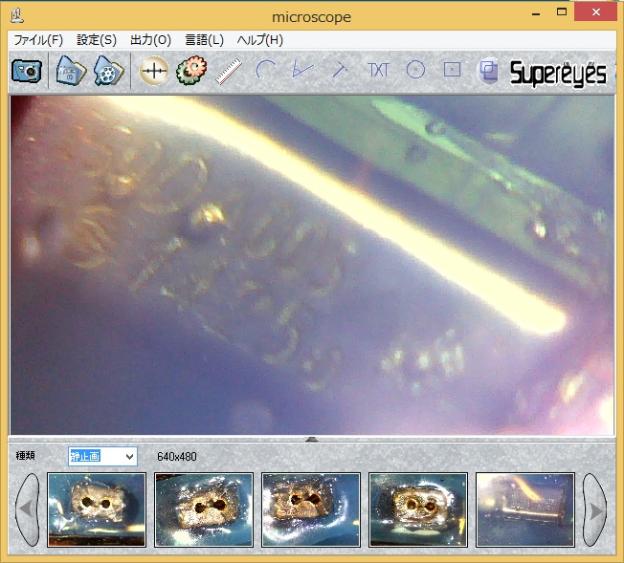Open the 言語(L) language menu
This screenshot has height=563, width=624.
pyautogui.click(x=204, y=40)
